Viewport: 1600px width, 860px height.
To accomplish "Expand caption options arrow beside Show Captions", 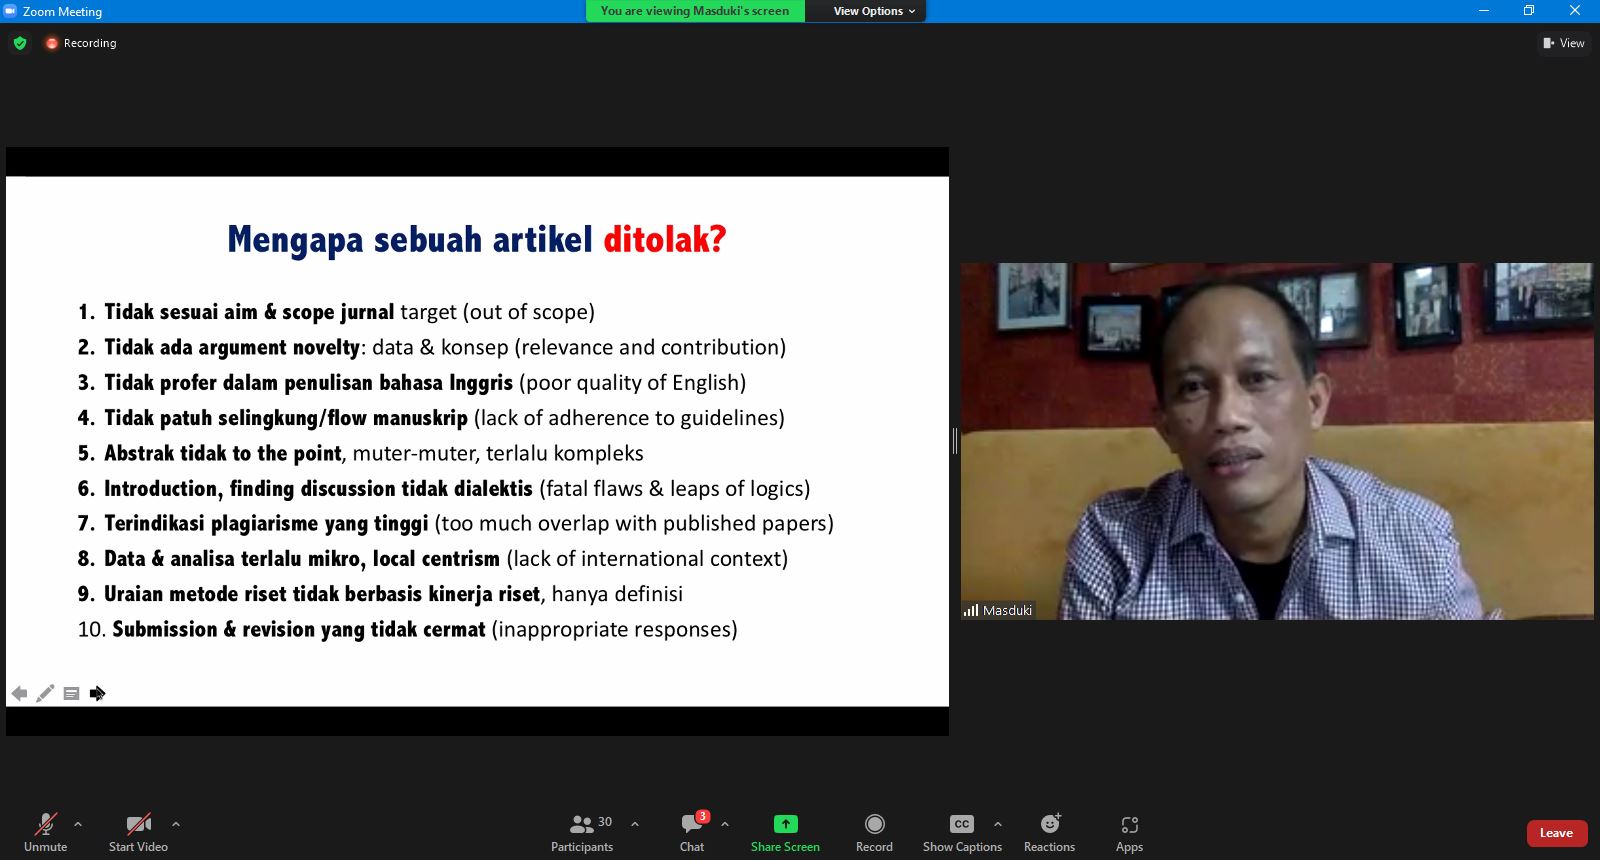I will click(x=997, y=824).
